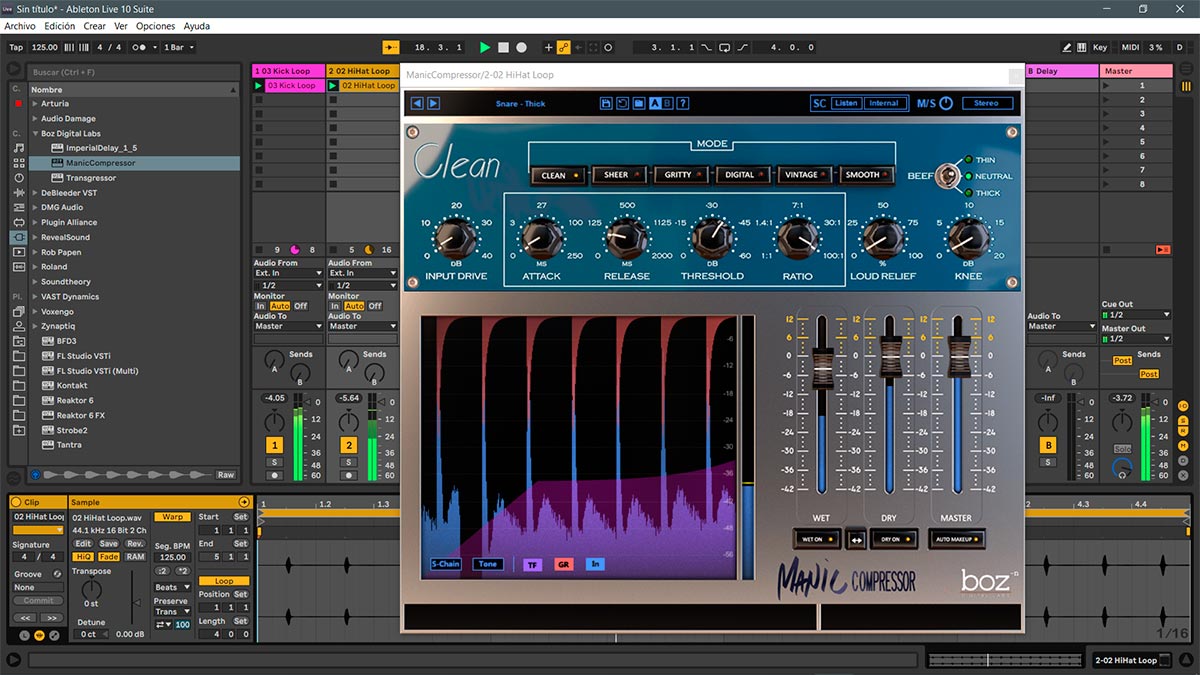Screen dimensions: 1200x675
Task: Arm the transport record button
Action: (x=521, y=47)
